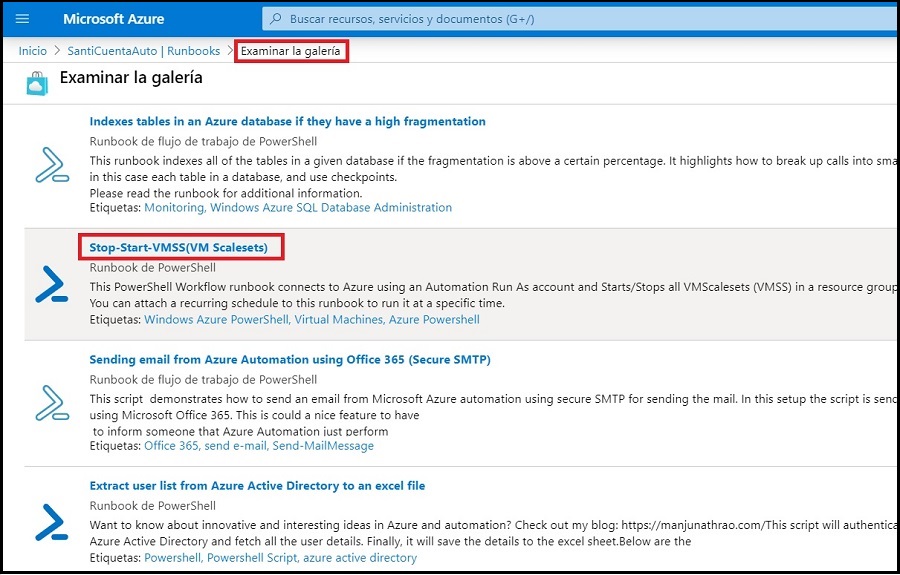The width and height of the screenshot is (900, 575).
Task: Click PowerShell icon for Stop-Start-VMSS runbook
Action: (52, 284)
